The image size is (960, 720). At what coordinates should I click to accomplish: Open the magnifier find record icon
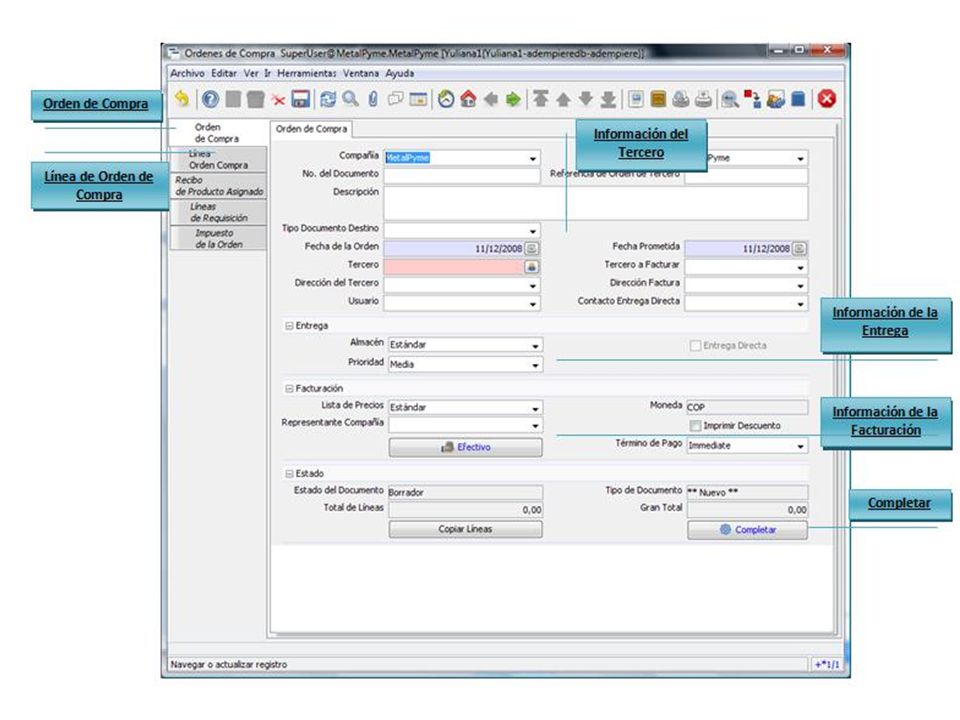tap(350, 99)
